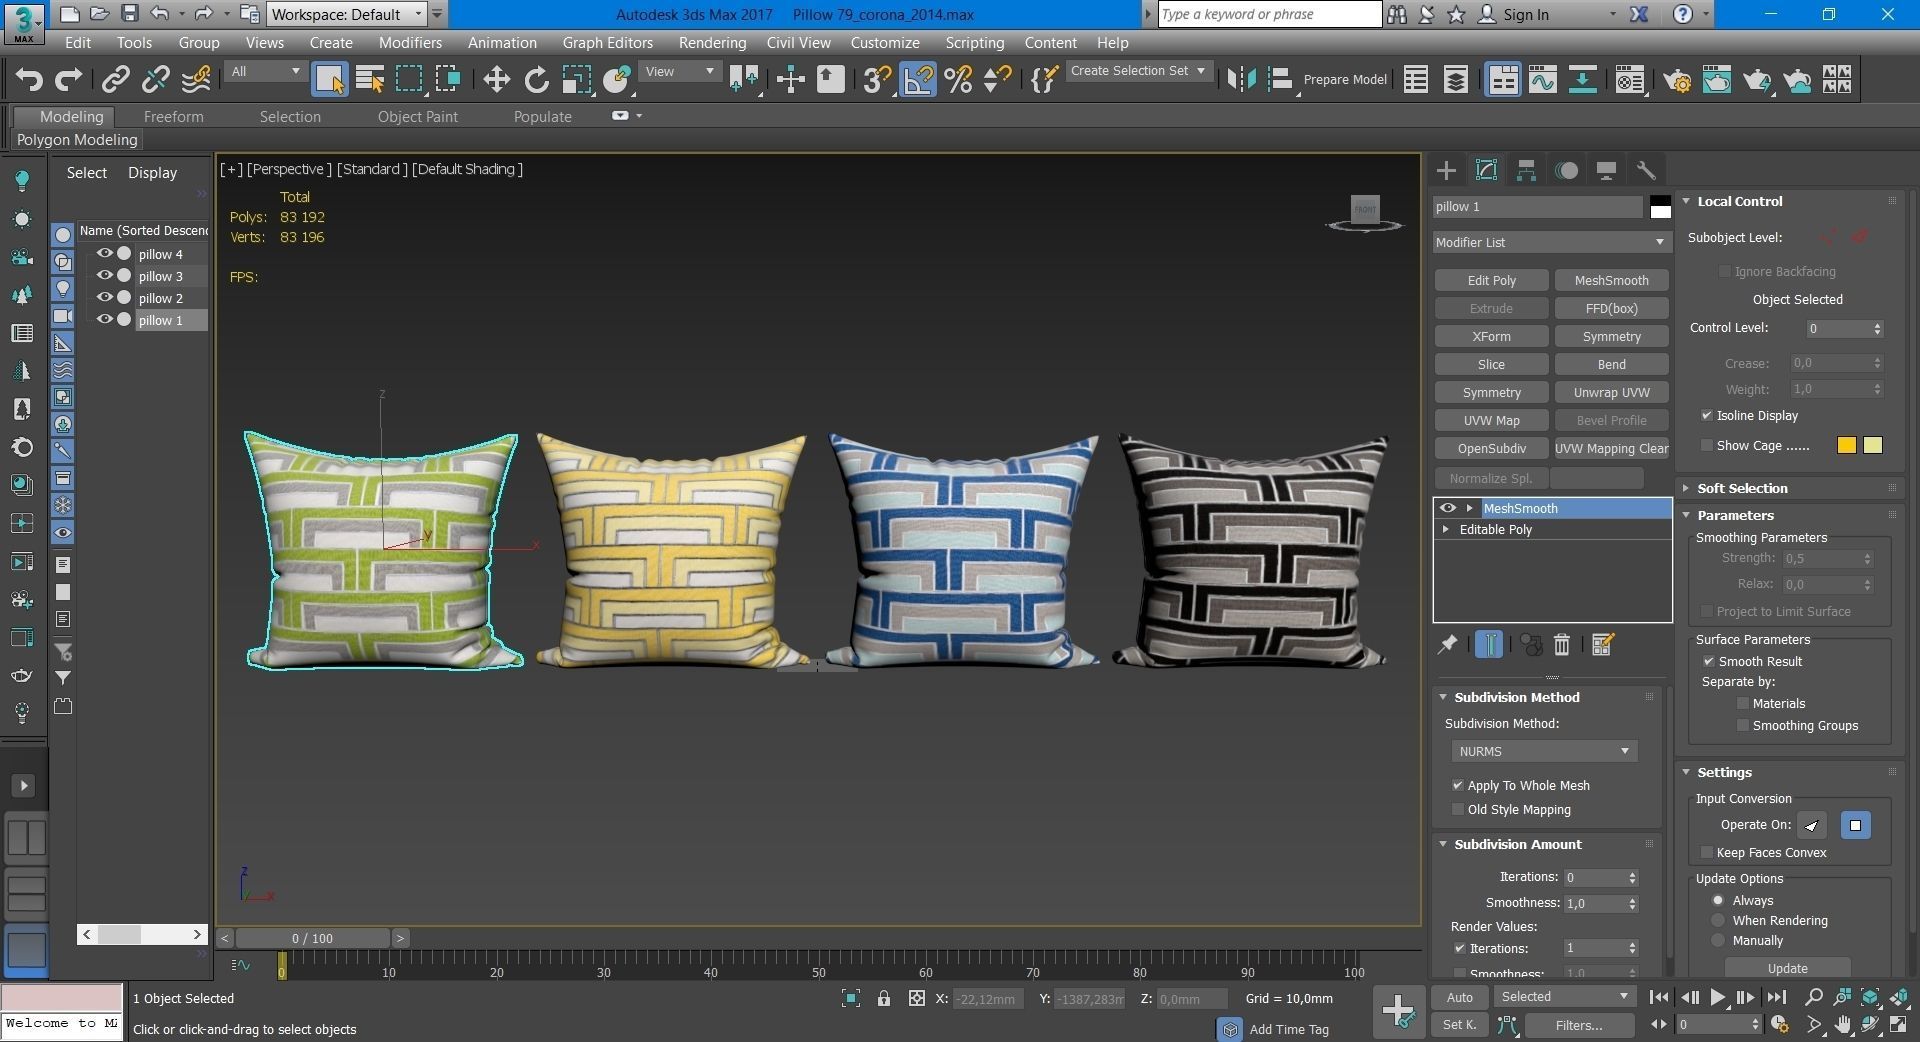Remove modifier with the trash icon

(x=1562, y=645)
